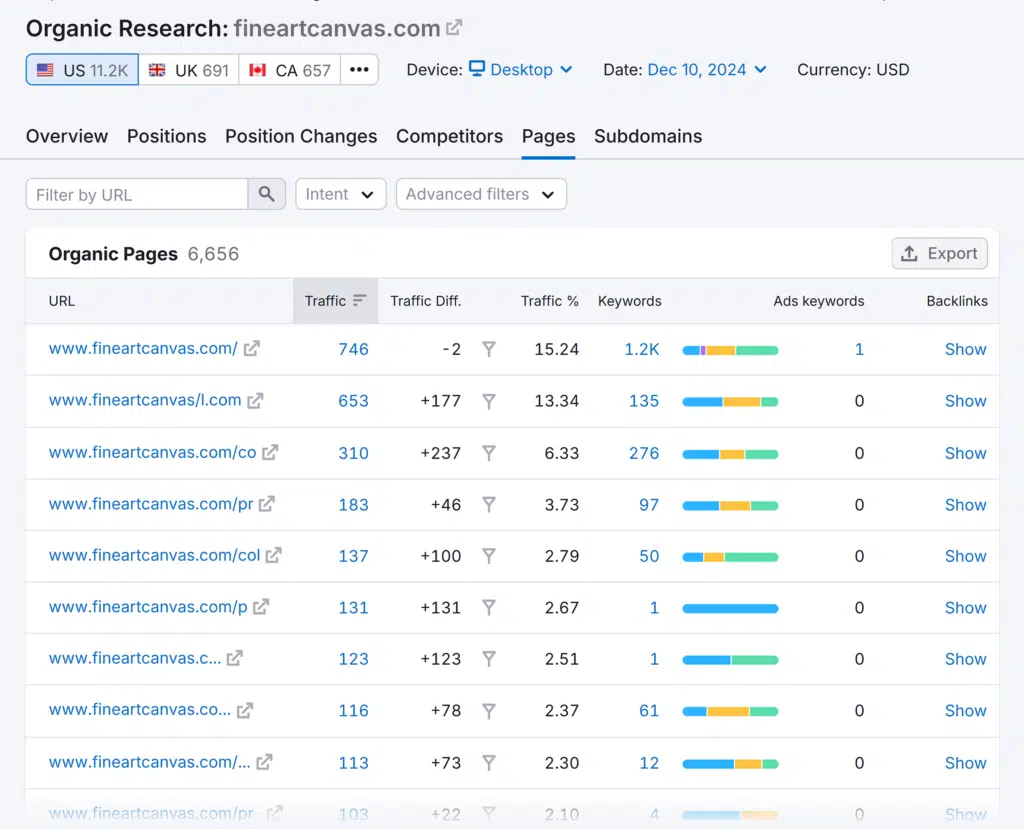Click the Export button
This screenshot has height=829, width=1024.
point(939,253)
